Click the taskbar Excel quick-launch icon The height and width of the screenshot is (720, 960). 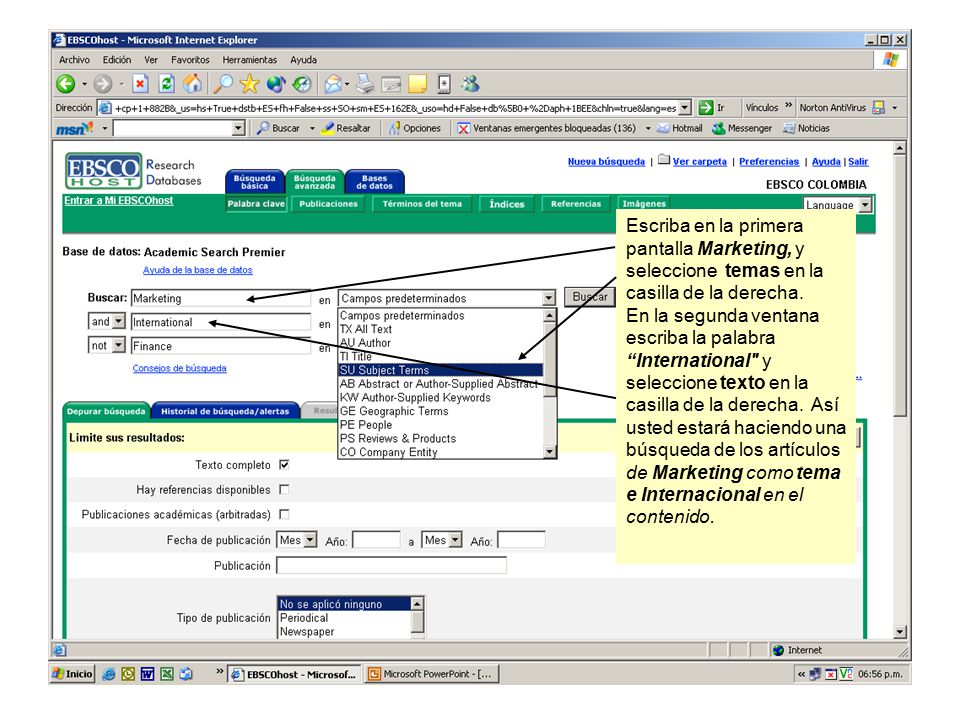pyautogui.click(x=167, y=674)
